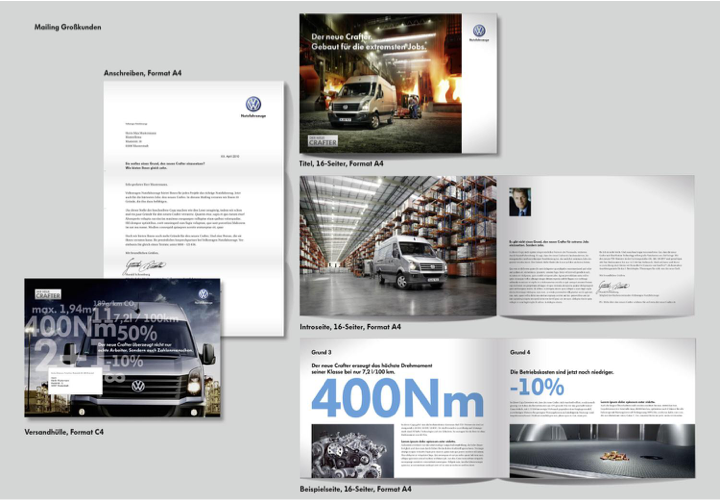
Task: Click the VW logo on brochure cover
Action: 479,31
